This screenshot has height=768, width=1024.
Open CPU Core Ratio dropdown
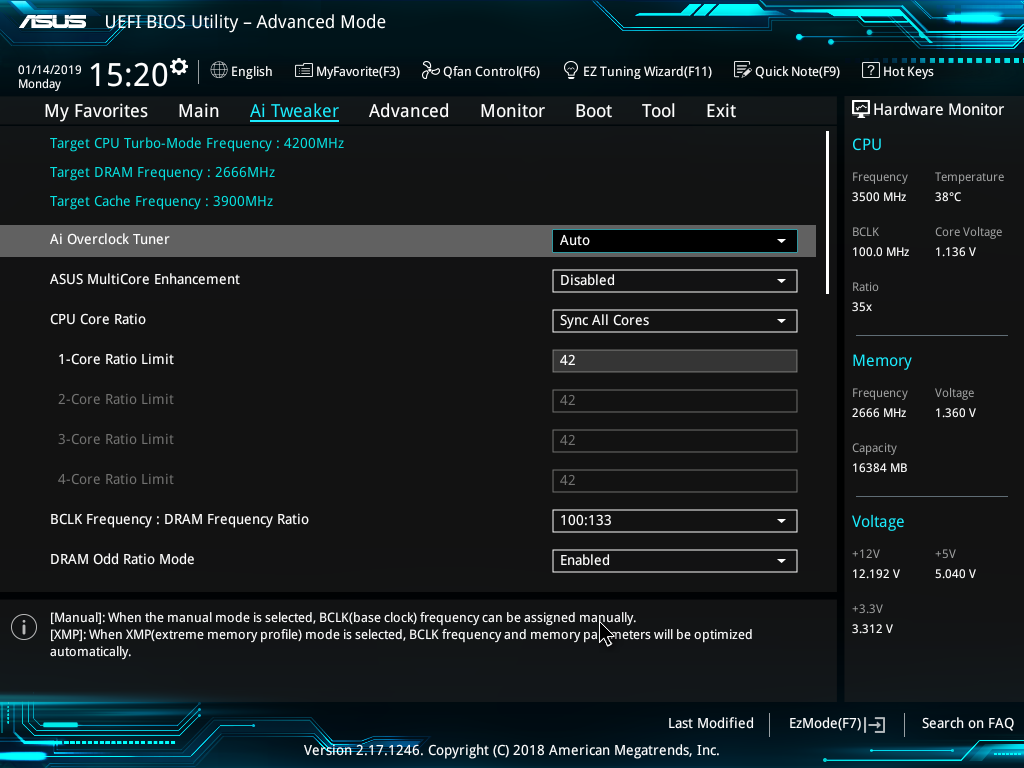coord(674,320)
